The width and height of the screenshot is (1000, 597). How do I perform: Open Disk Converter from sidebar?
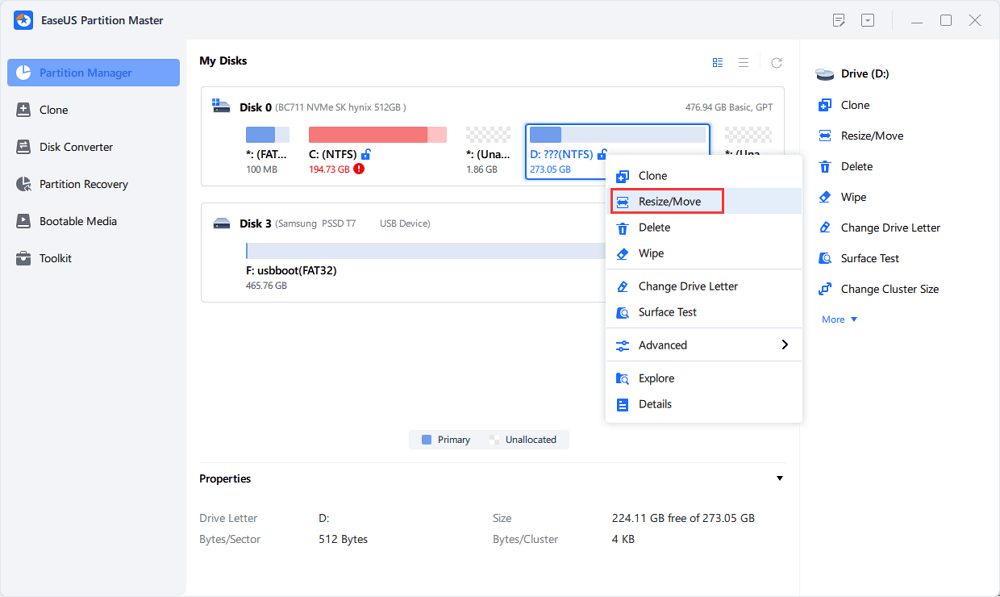click(76, 147)
